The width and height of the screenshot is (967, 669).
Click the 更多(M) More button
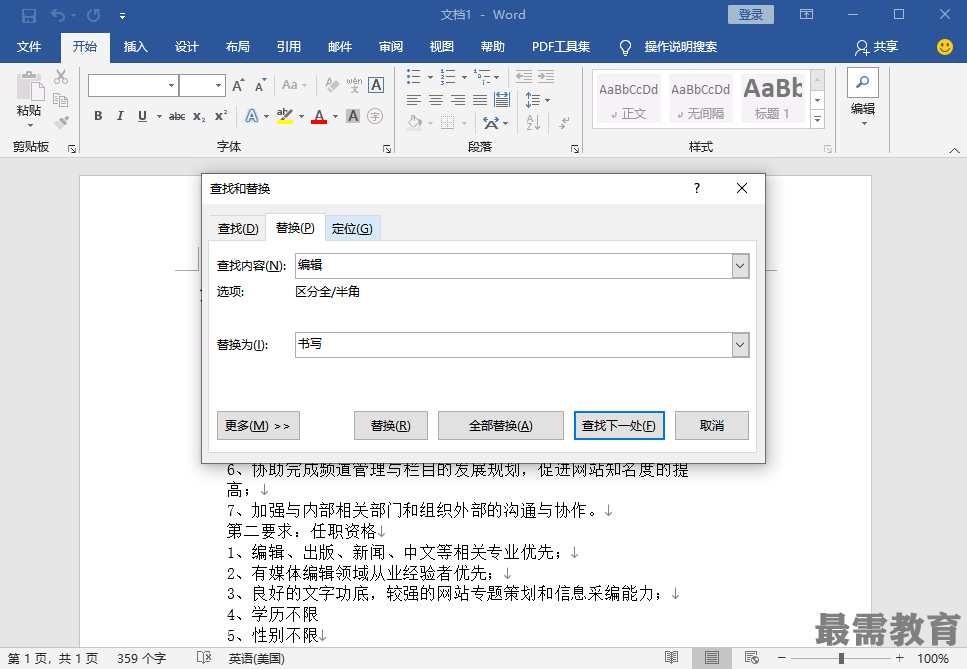[258, 425]
